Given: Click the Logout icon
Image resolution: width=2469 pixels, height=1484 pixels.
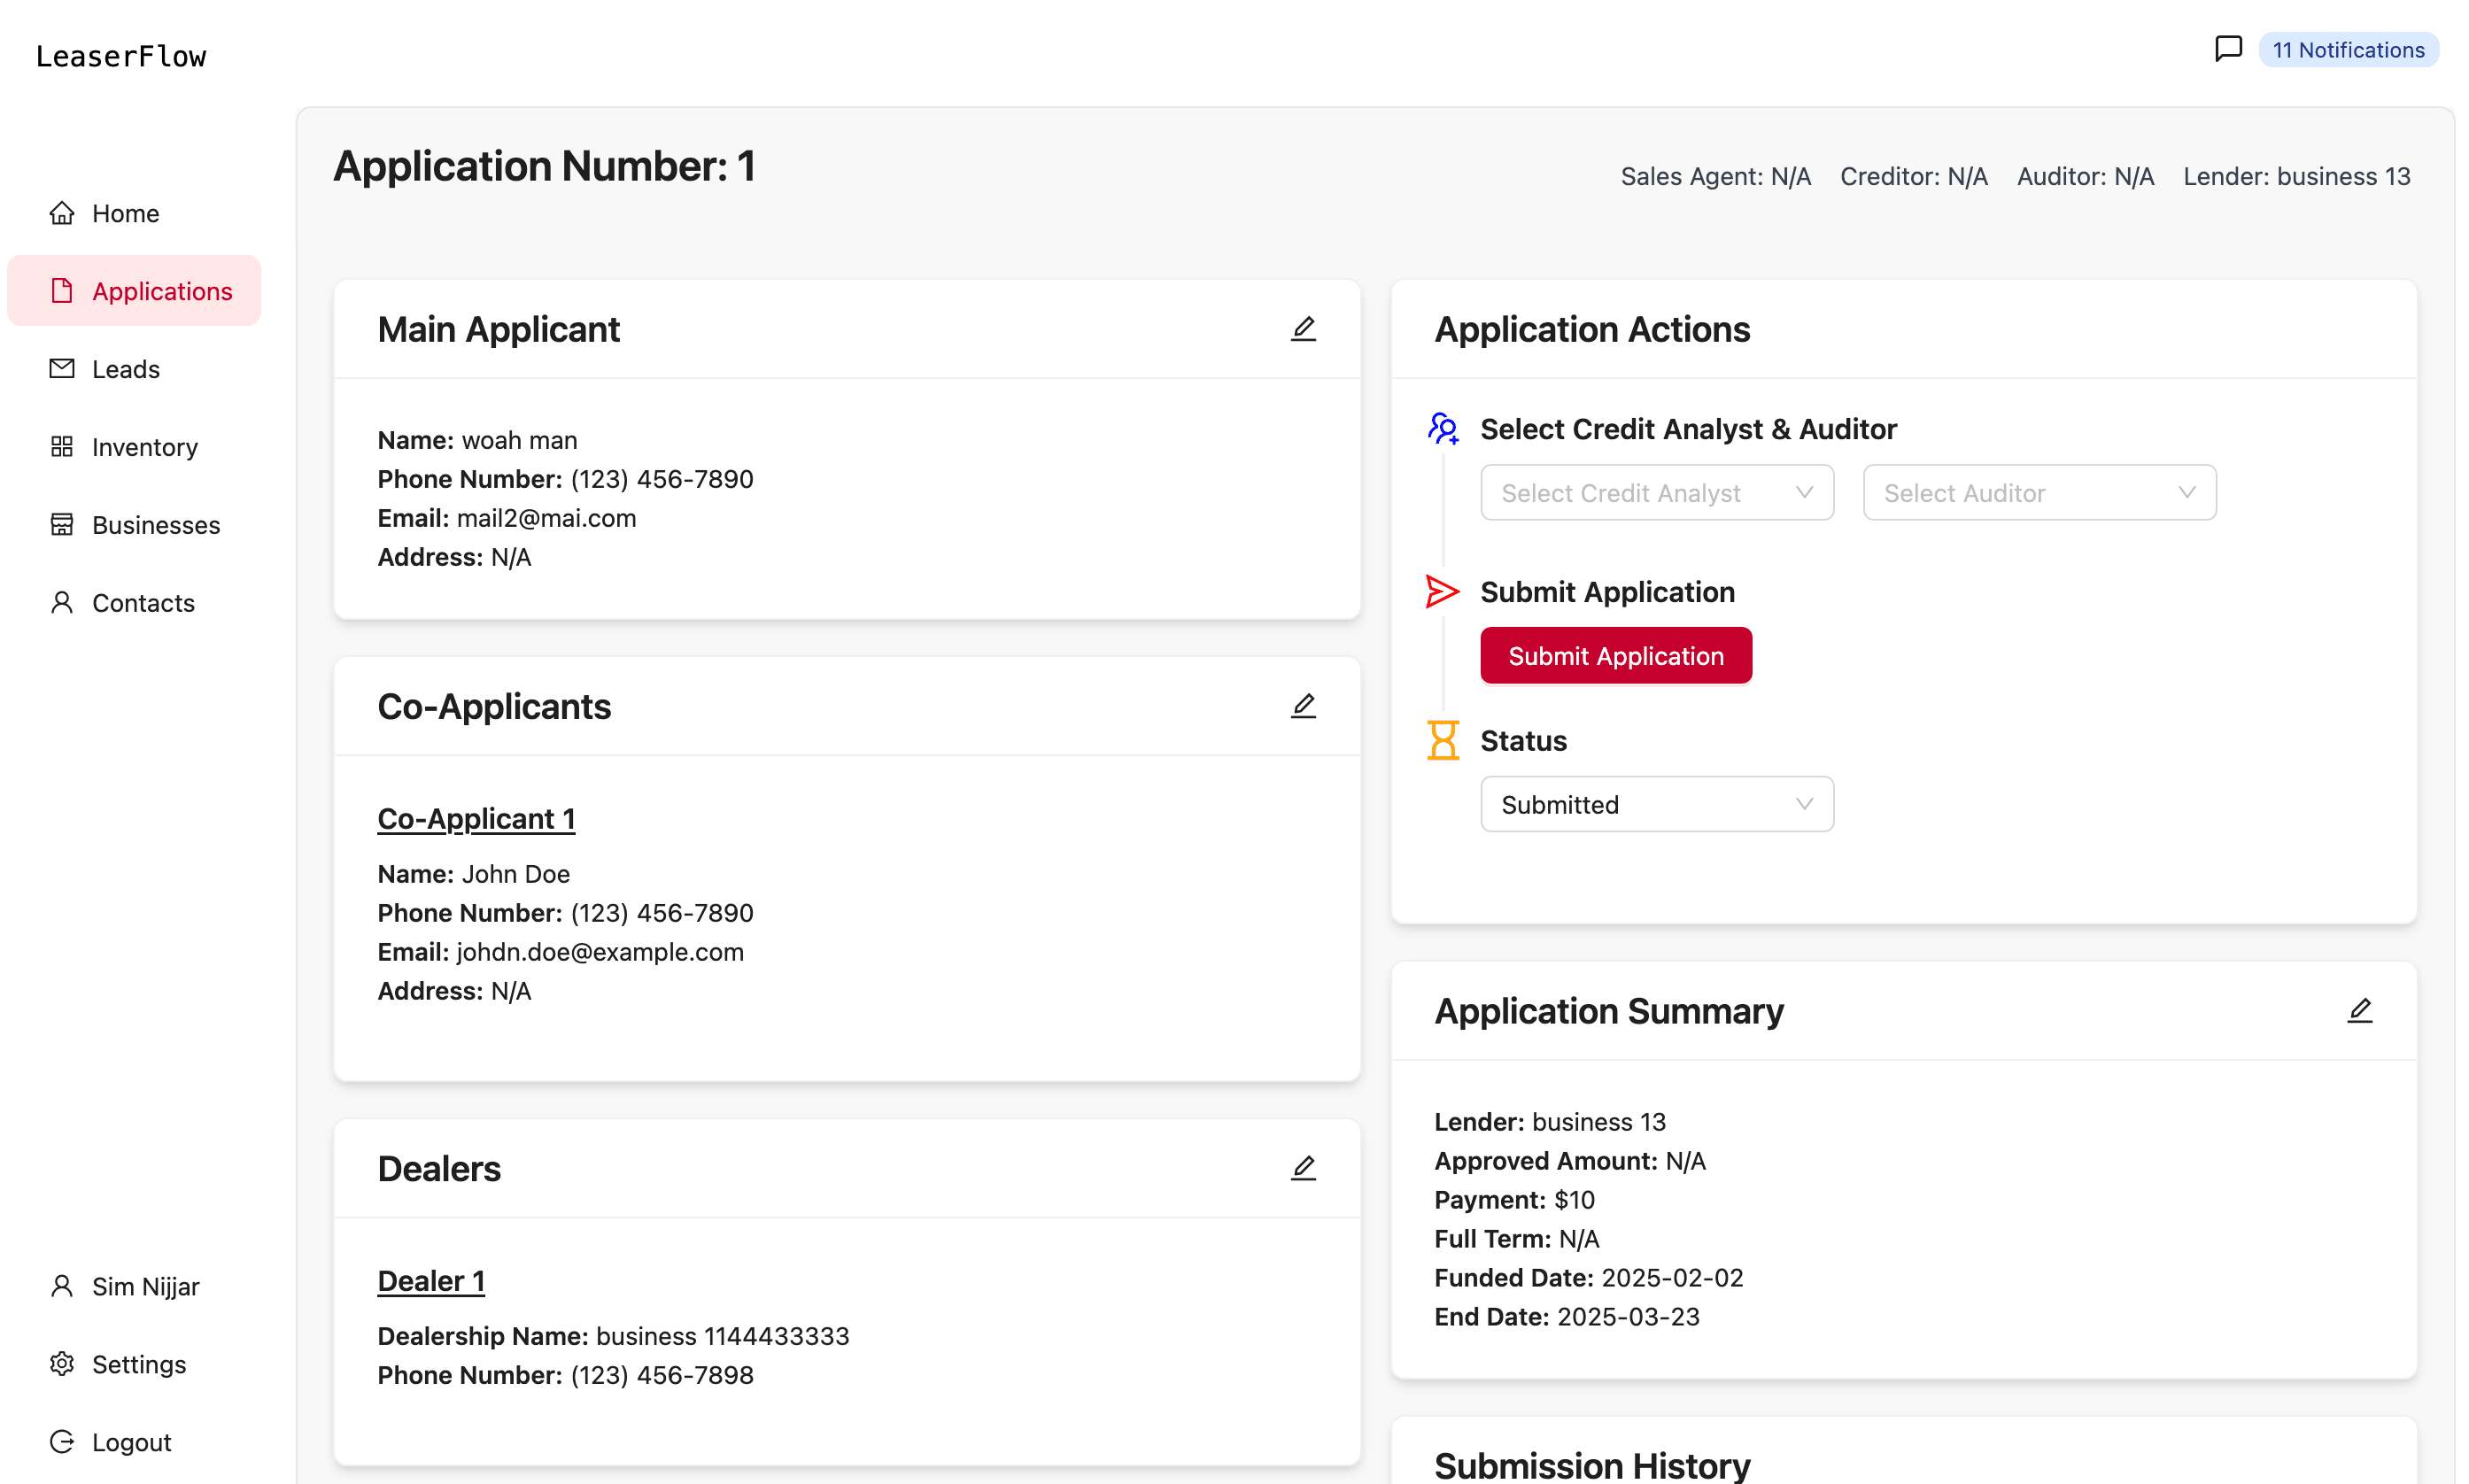Looking at the screenshot, I should click(x=62, y=1442).
